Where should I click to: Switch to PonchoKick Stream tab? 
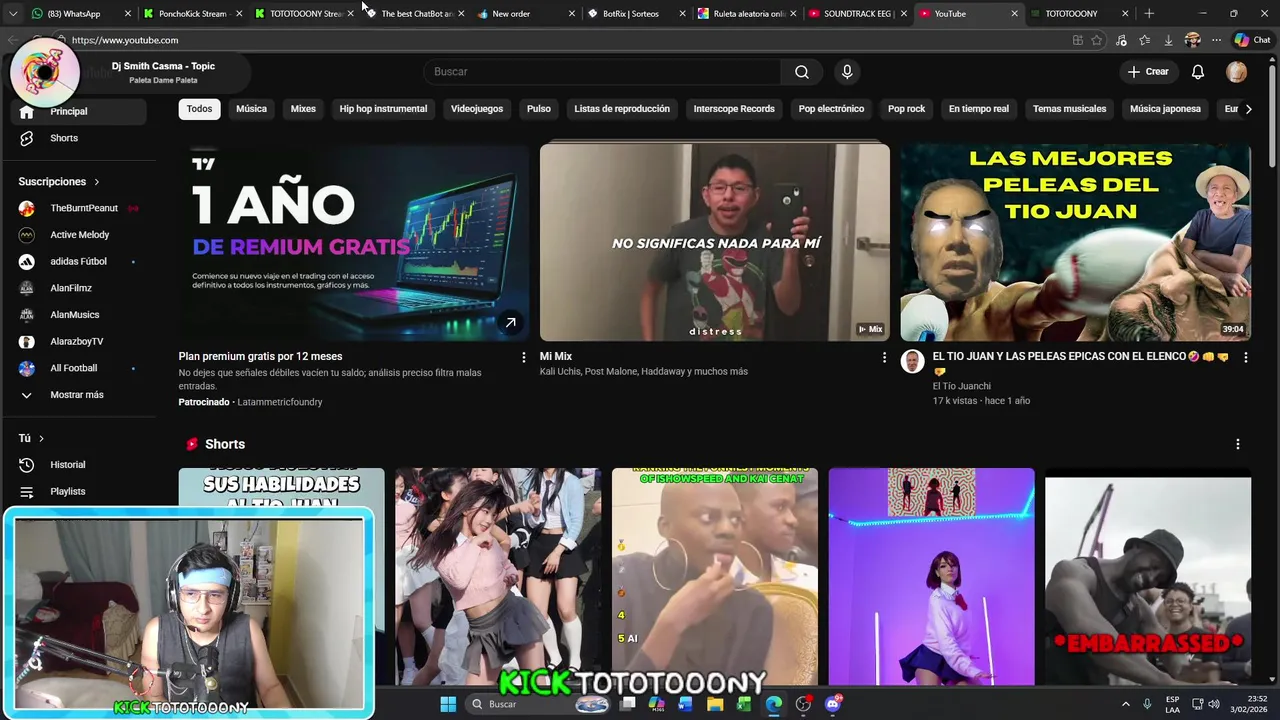(192, 14)
